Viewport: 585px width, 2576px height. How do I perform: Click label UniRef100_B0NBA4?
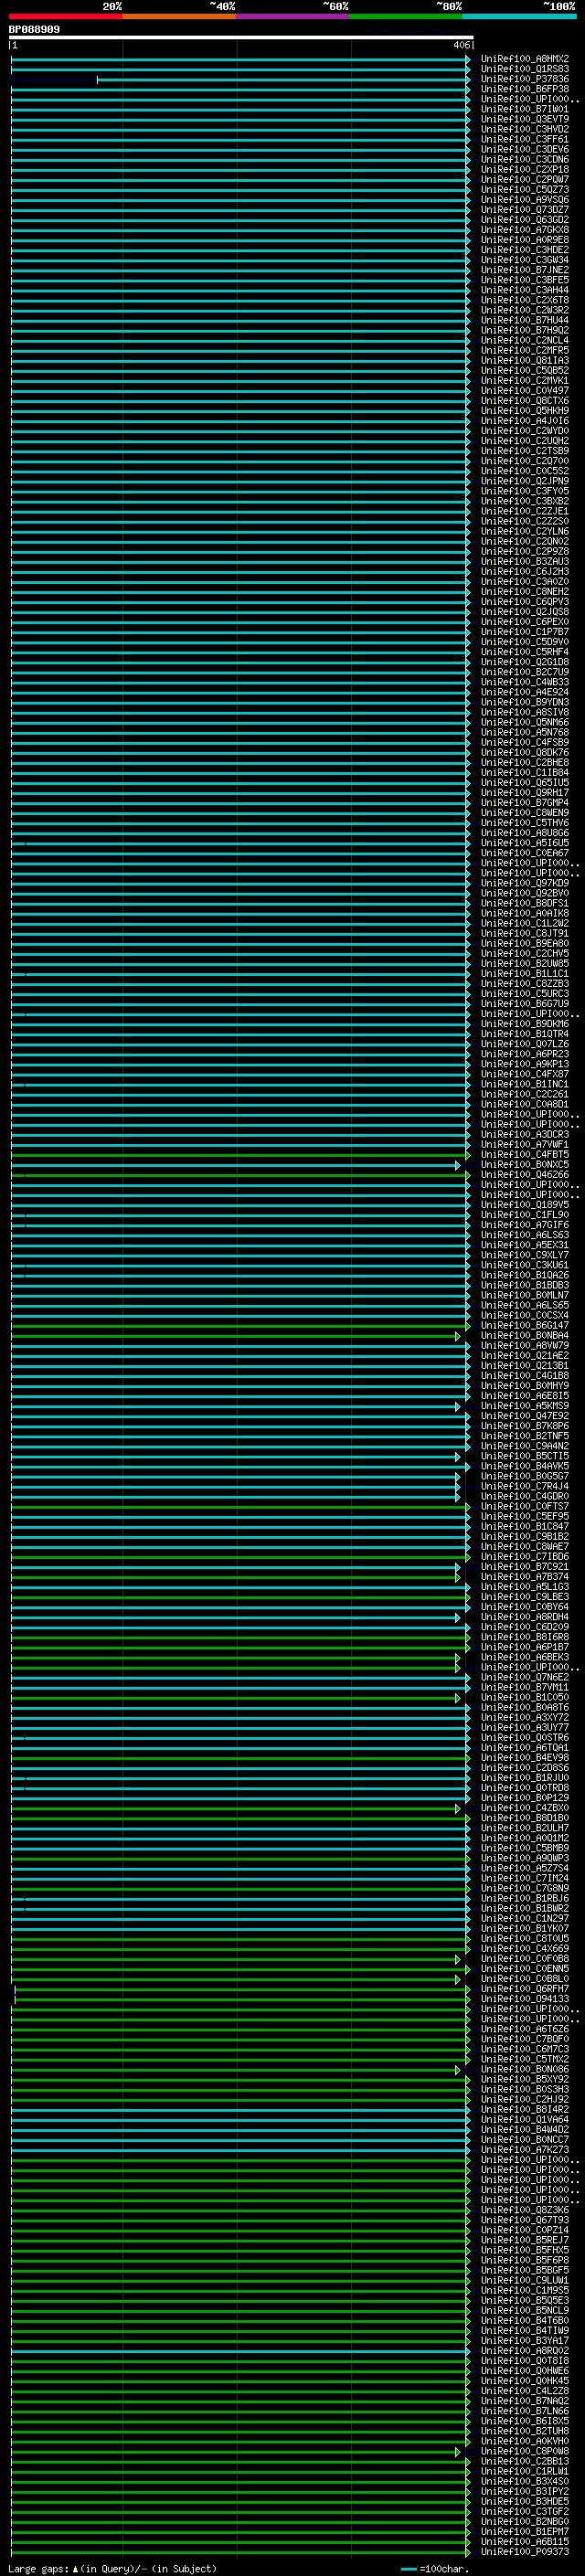[x=525, y=1335]
